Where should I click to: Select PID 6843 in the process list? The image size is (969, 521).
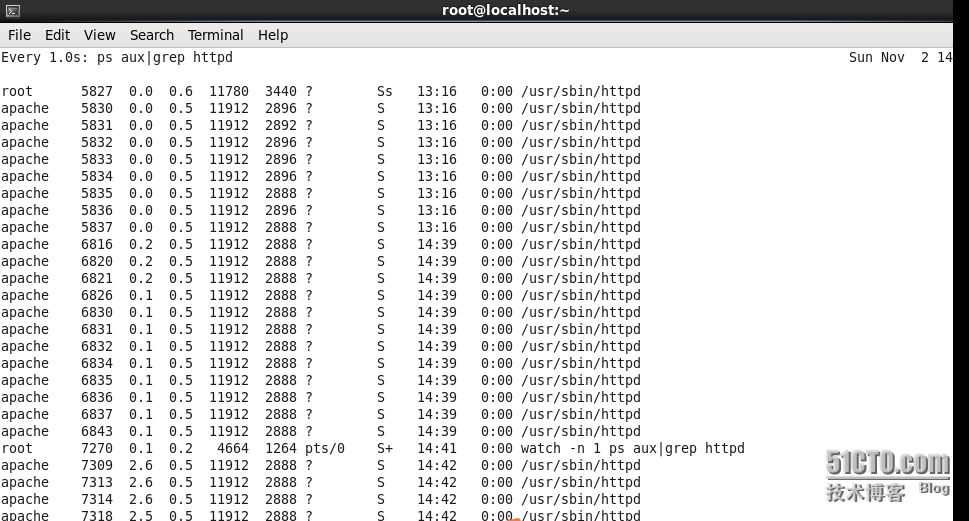(x=97, y=431)
